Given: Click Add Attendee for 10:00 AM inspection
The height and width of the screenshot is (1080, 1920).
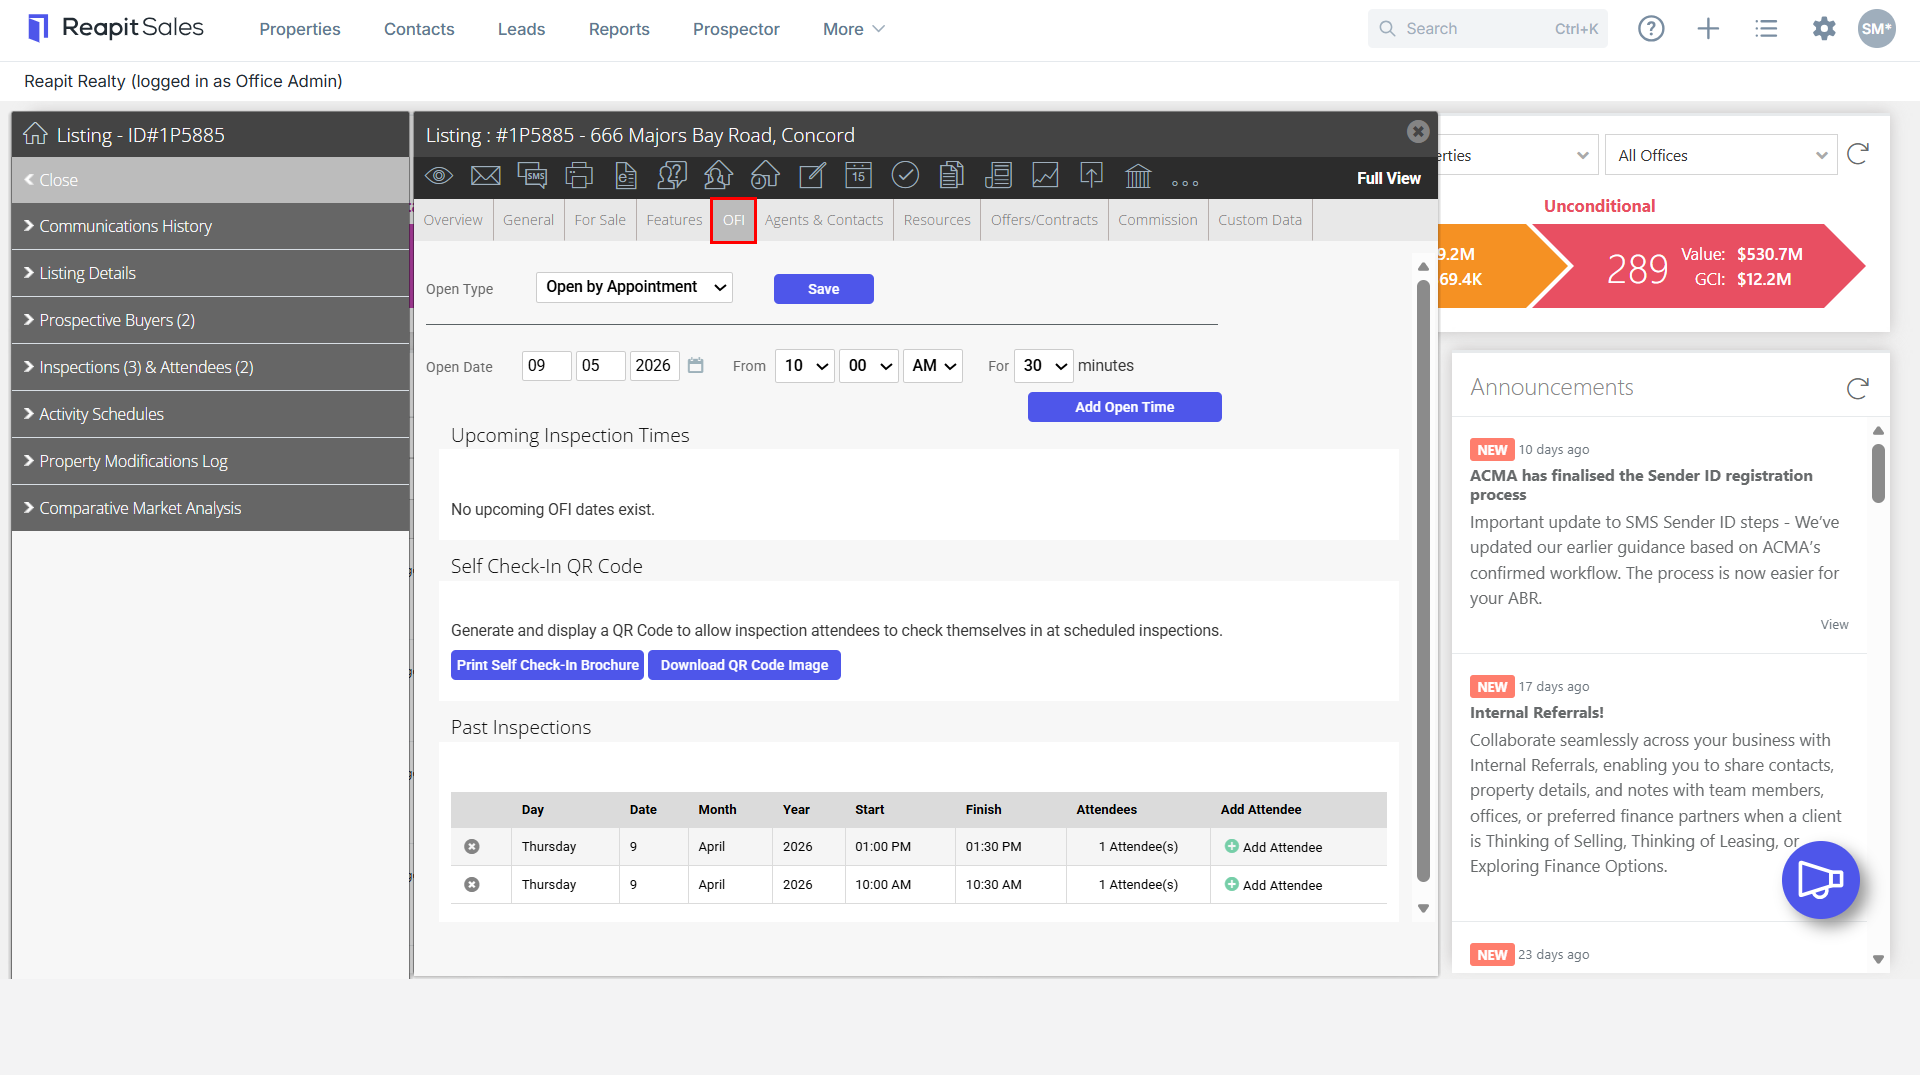Looking at the screenshot, I should 1273,885.
